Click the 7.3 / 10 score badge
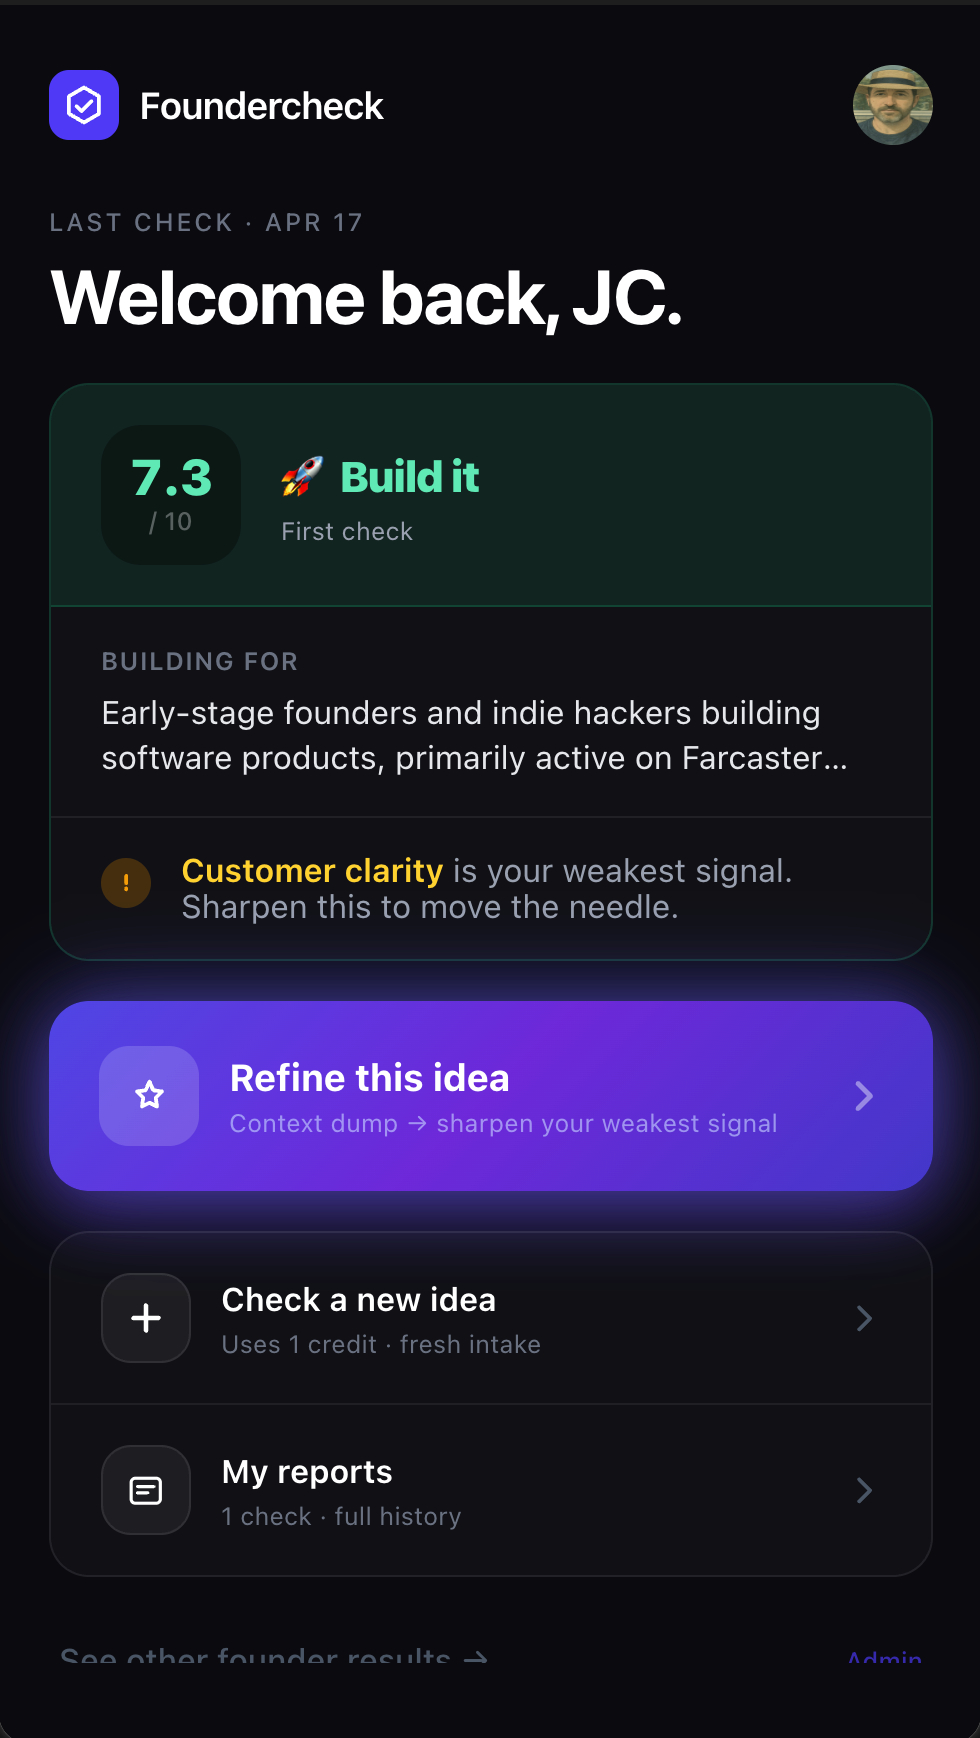This screenshot has height=1738, width=980. [x=171, y=495]
